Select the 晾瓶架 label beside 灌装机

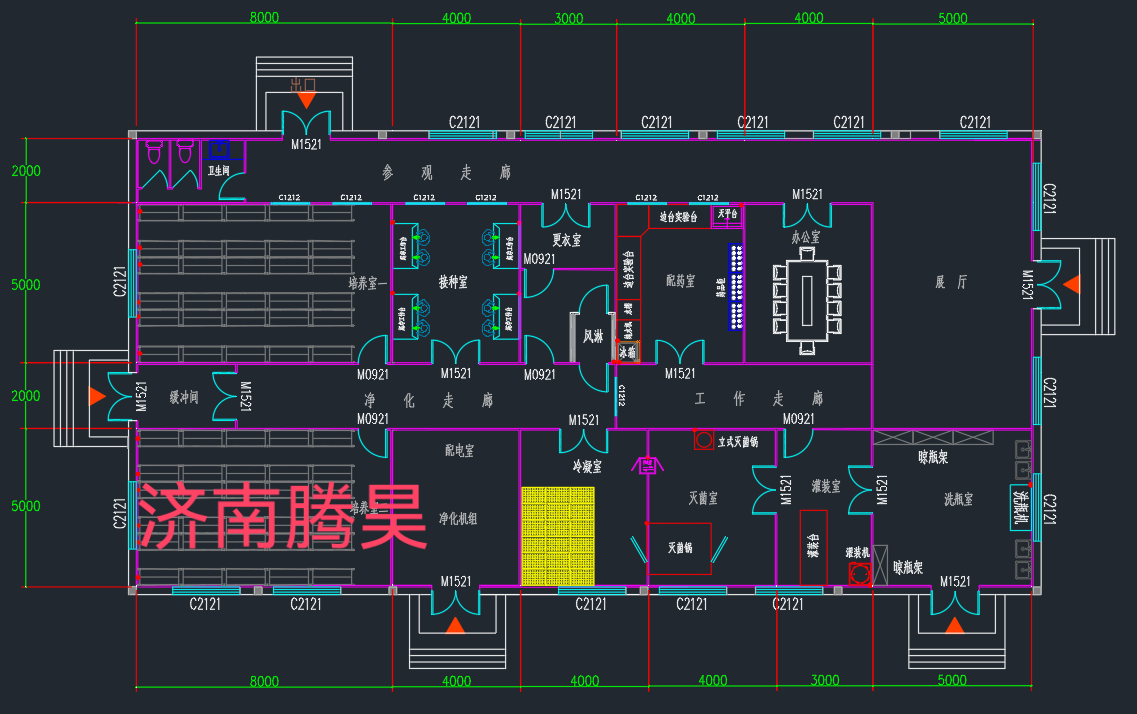click(908, 568)
